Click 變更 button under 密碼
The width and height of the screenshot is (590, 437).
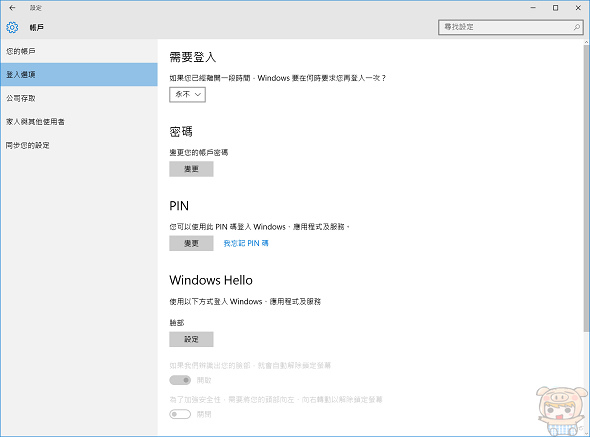(x=191, y=169)
